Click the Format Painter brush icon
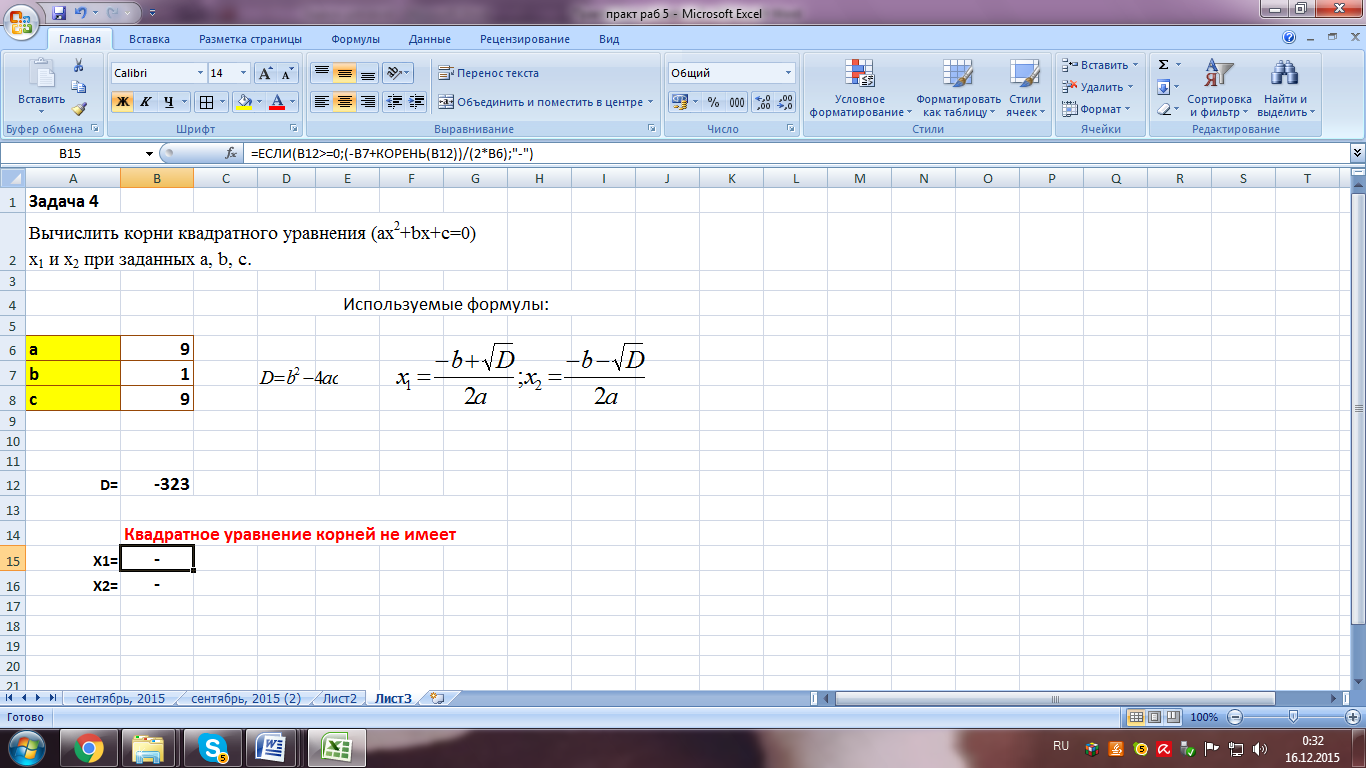 coord(79,109)
